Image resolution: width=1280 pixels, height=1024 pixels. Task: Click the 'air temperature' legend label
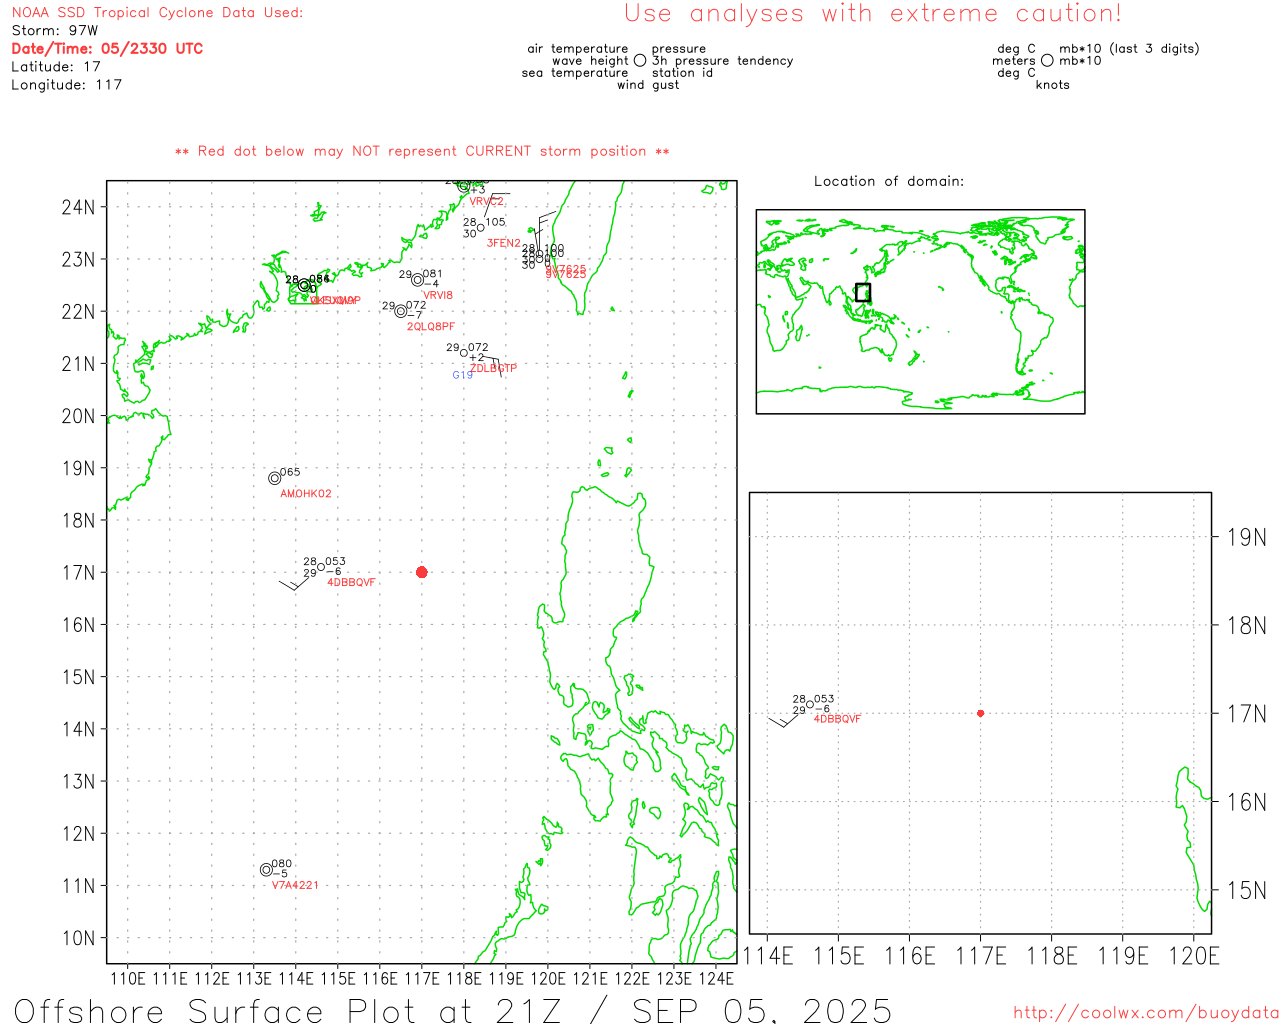tap(578, 49)
